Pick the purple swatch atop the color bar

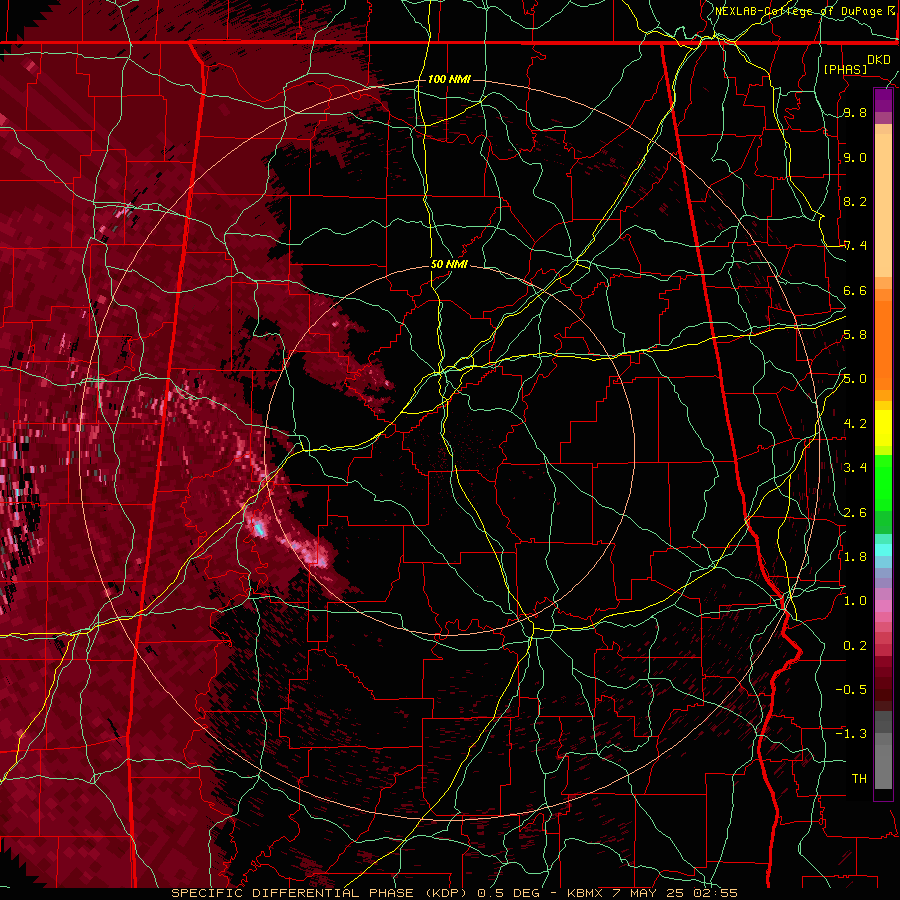883,100
